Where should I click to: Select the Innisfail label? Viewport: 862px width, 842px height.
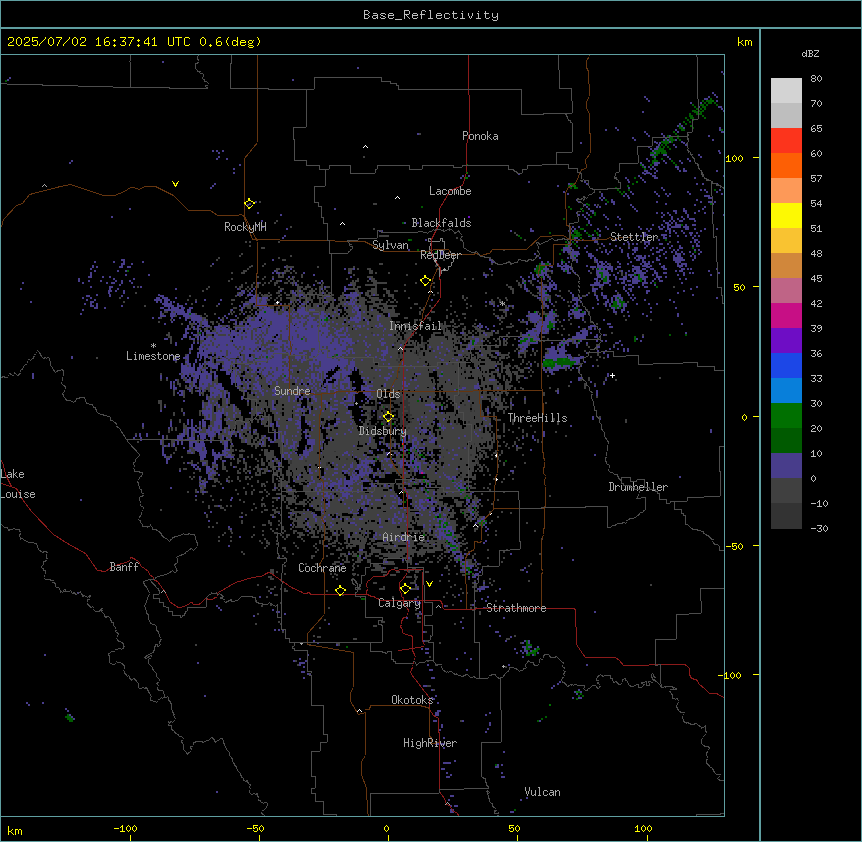coord(415,326)
